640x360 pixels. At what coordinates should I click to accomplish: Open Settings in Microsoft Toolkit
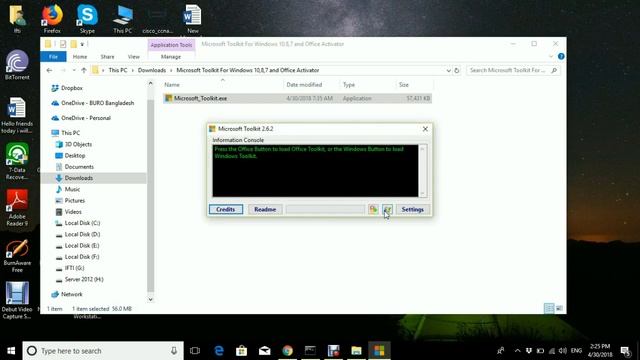pyautogui.click(x=413, y=209)
